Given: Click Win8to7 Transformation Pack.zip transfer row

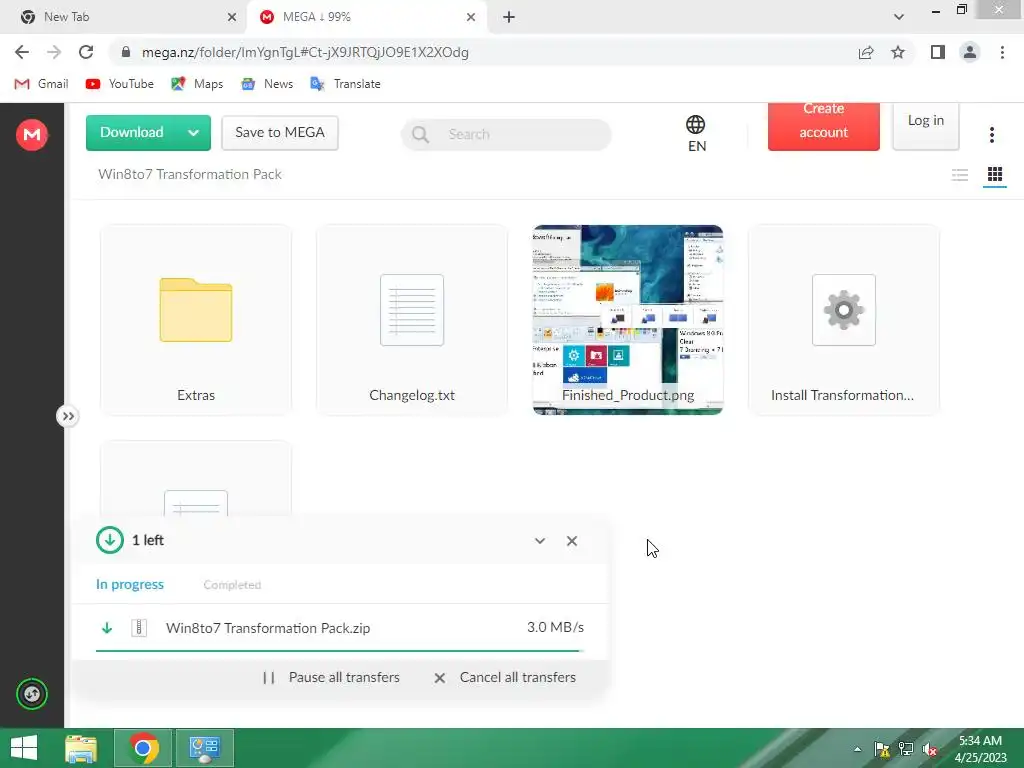Looking at the screenshot, I should click(x=340, y=628).
